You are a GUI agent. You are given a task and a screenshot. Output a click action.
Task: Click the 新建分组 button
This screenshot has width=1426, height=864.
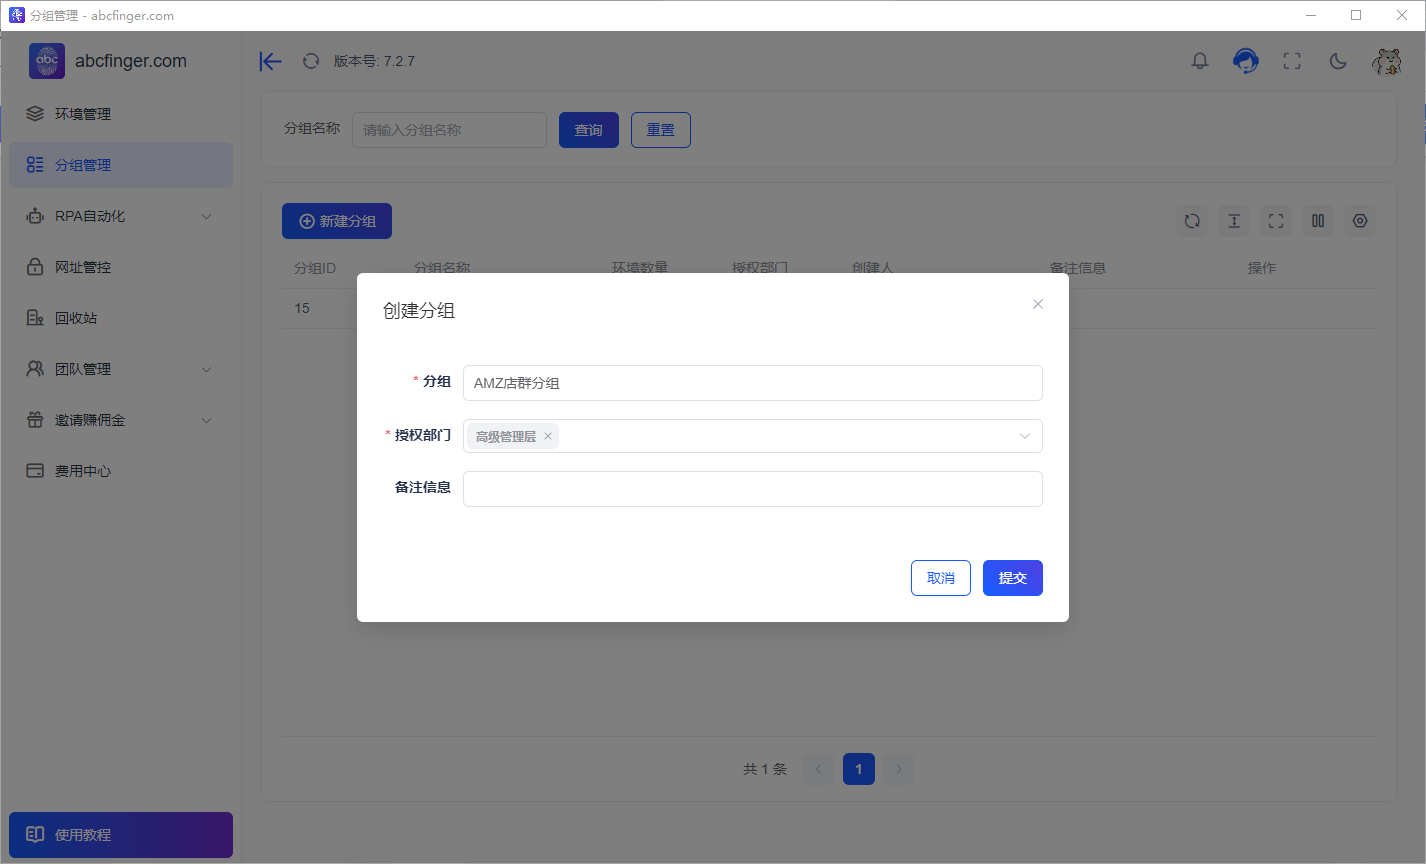click(x=337, y=221)
